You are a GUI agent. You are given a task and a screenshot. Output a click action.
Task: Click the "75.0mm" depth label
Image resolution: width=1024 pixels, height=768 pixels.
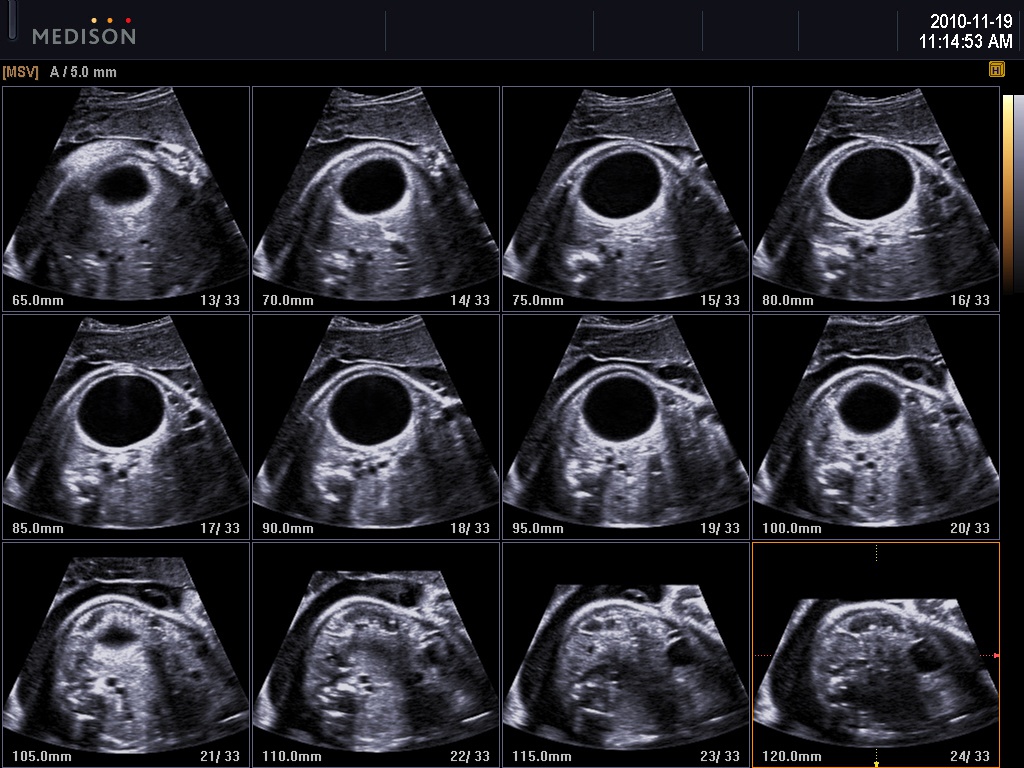pyautogui.click(x=538, y=300)
